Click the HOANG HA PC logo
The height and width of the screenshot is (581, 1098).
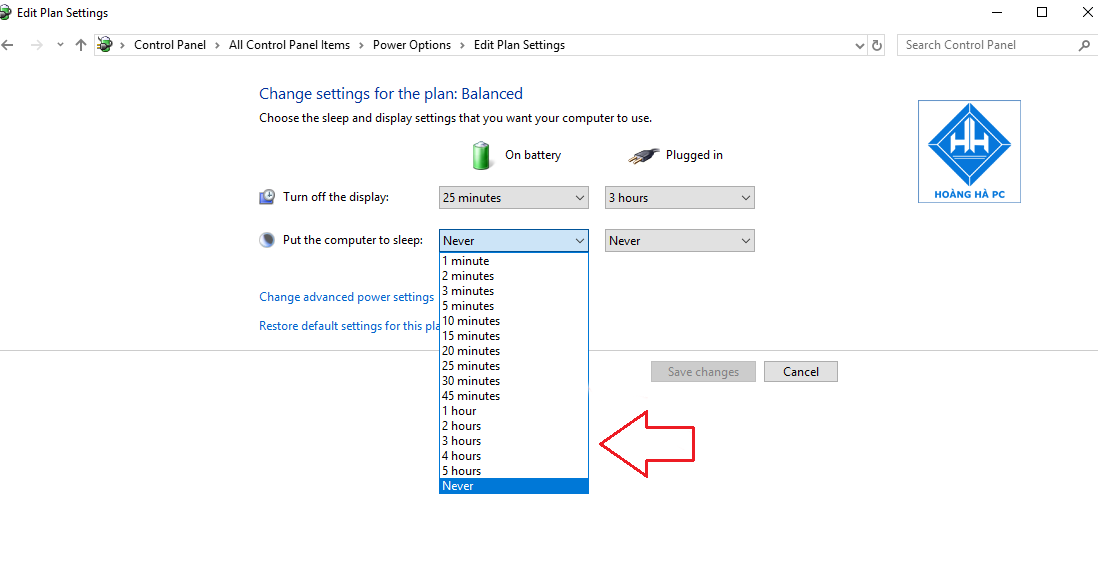pyautogui.click(x=968, y=151)
